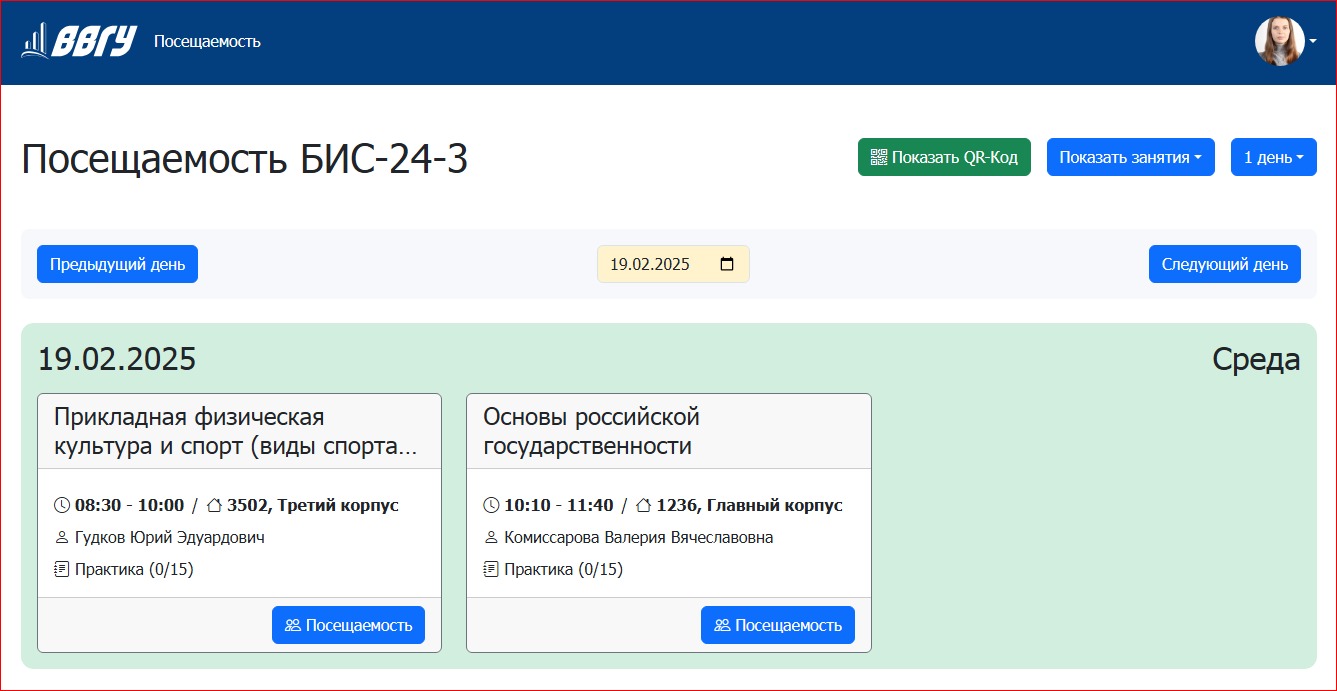
Task: Click the QR code icon in the green button
Action: pos(879,157)
